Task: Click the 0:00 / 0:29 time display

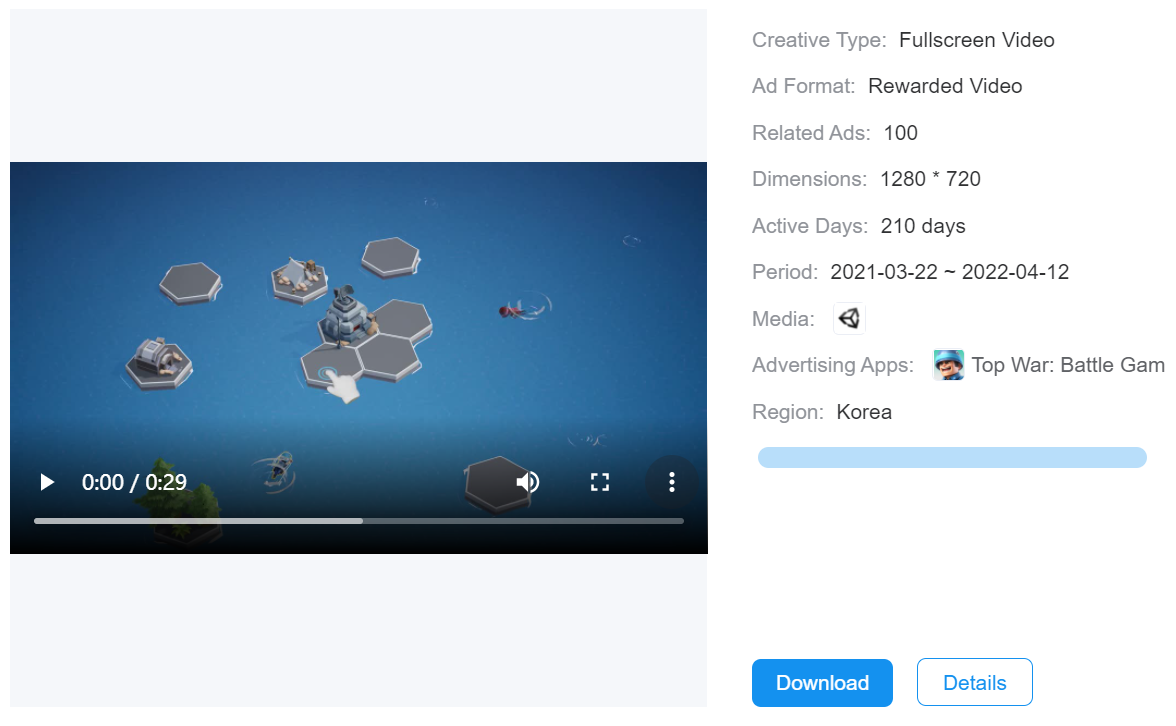Action: (x=134, y=483)
